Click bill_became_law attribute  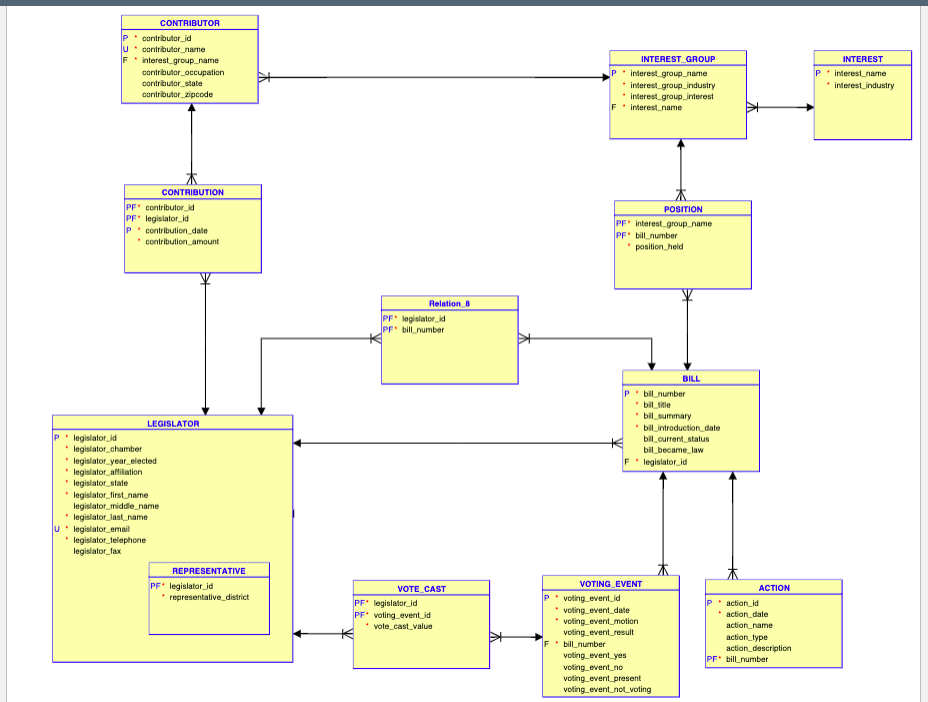point(674,450)
